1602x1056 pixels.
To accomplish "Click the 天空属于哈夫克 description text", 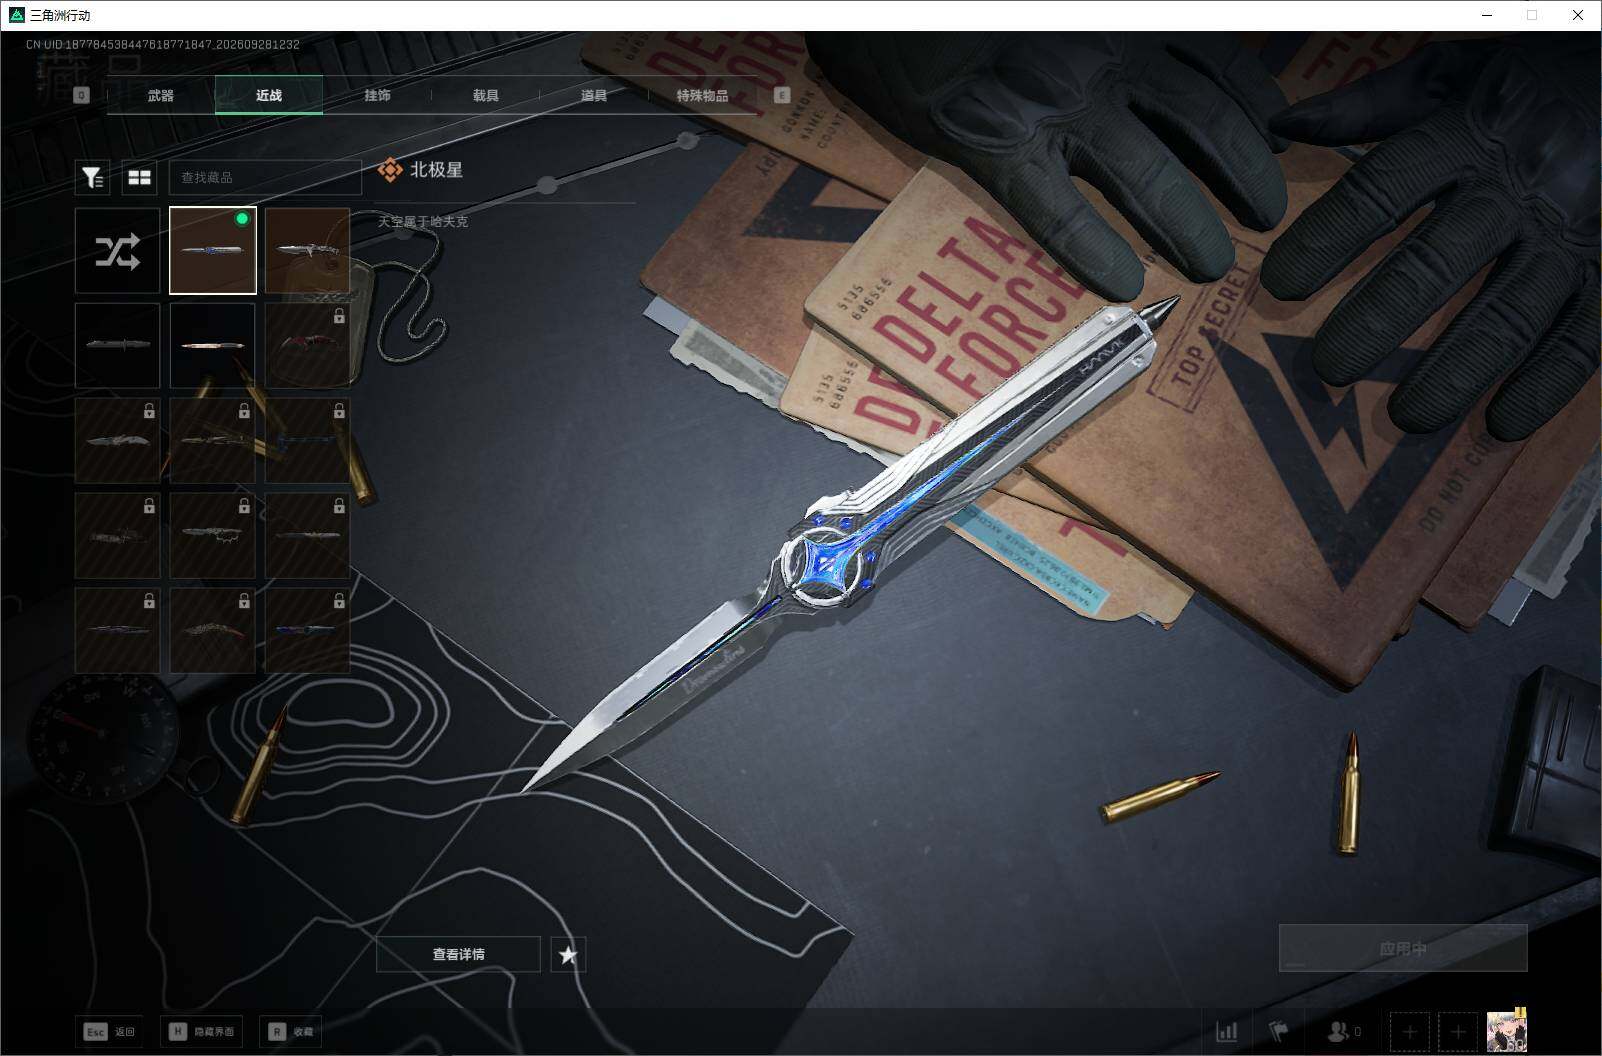I will click(x=423, y=221).
